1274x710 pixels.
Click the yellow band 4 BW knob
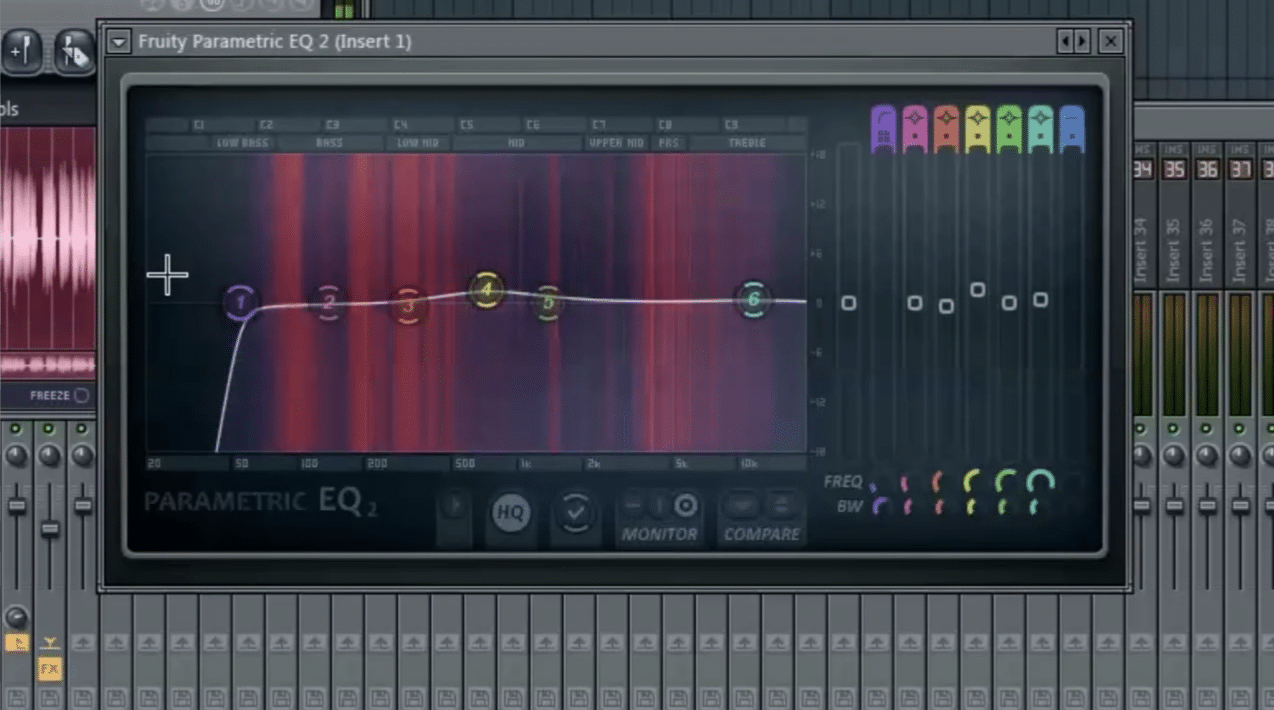coord(971,508)
